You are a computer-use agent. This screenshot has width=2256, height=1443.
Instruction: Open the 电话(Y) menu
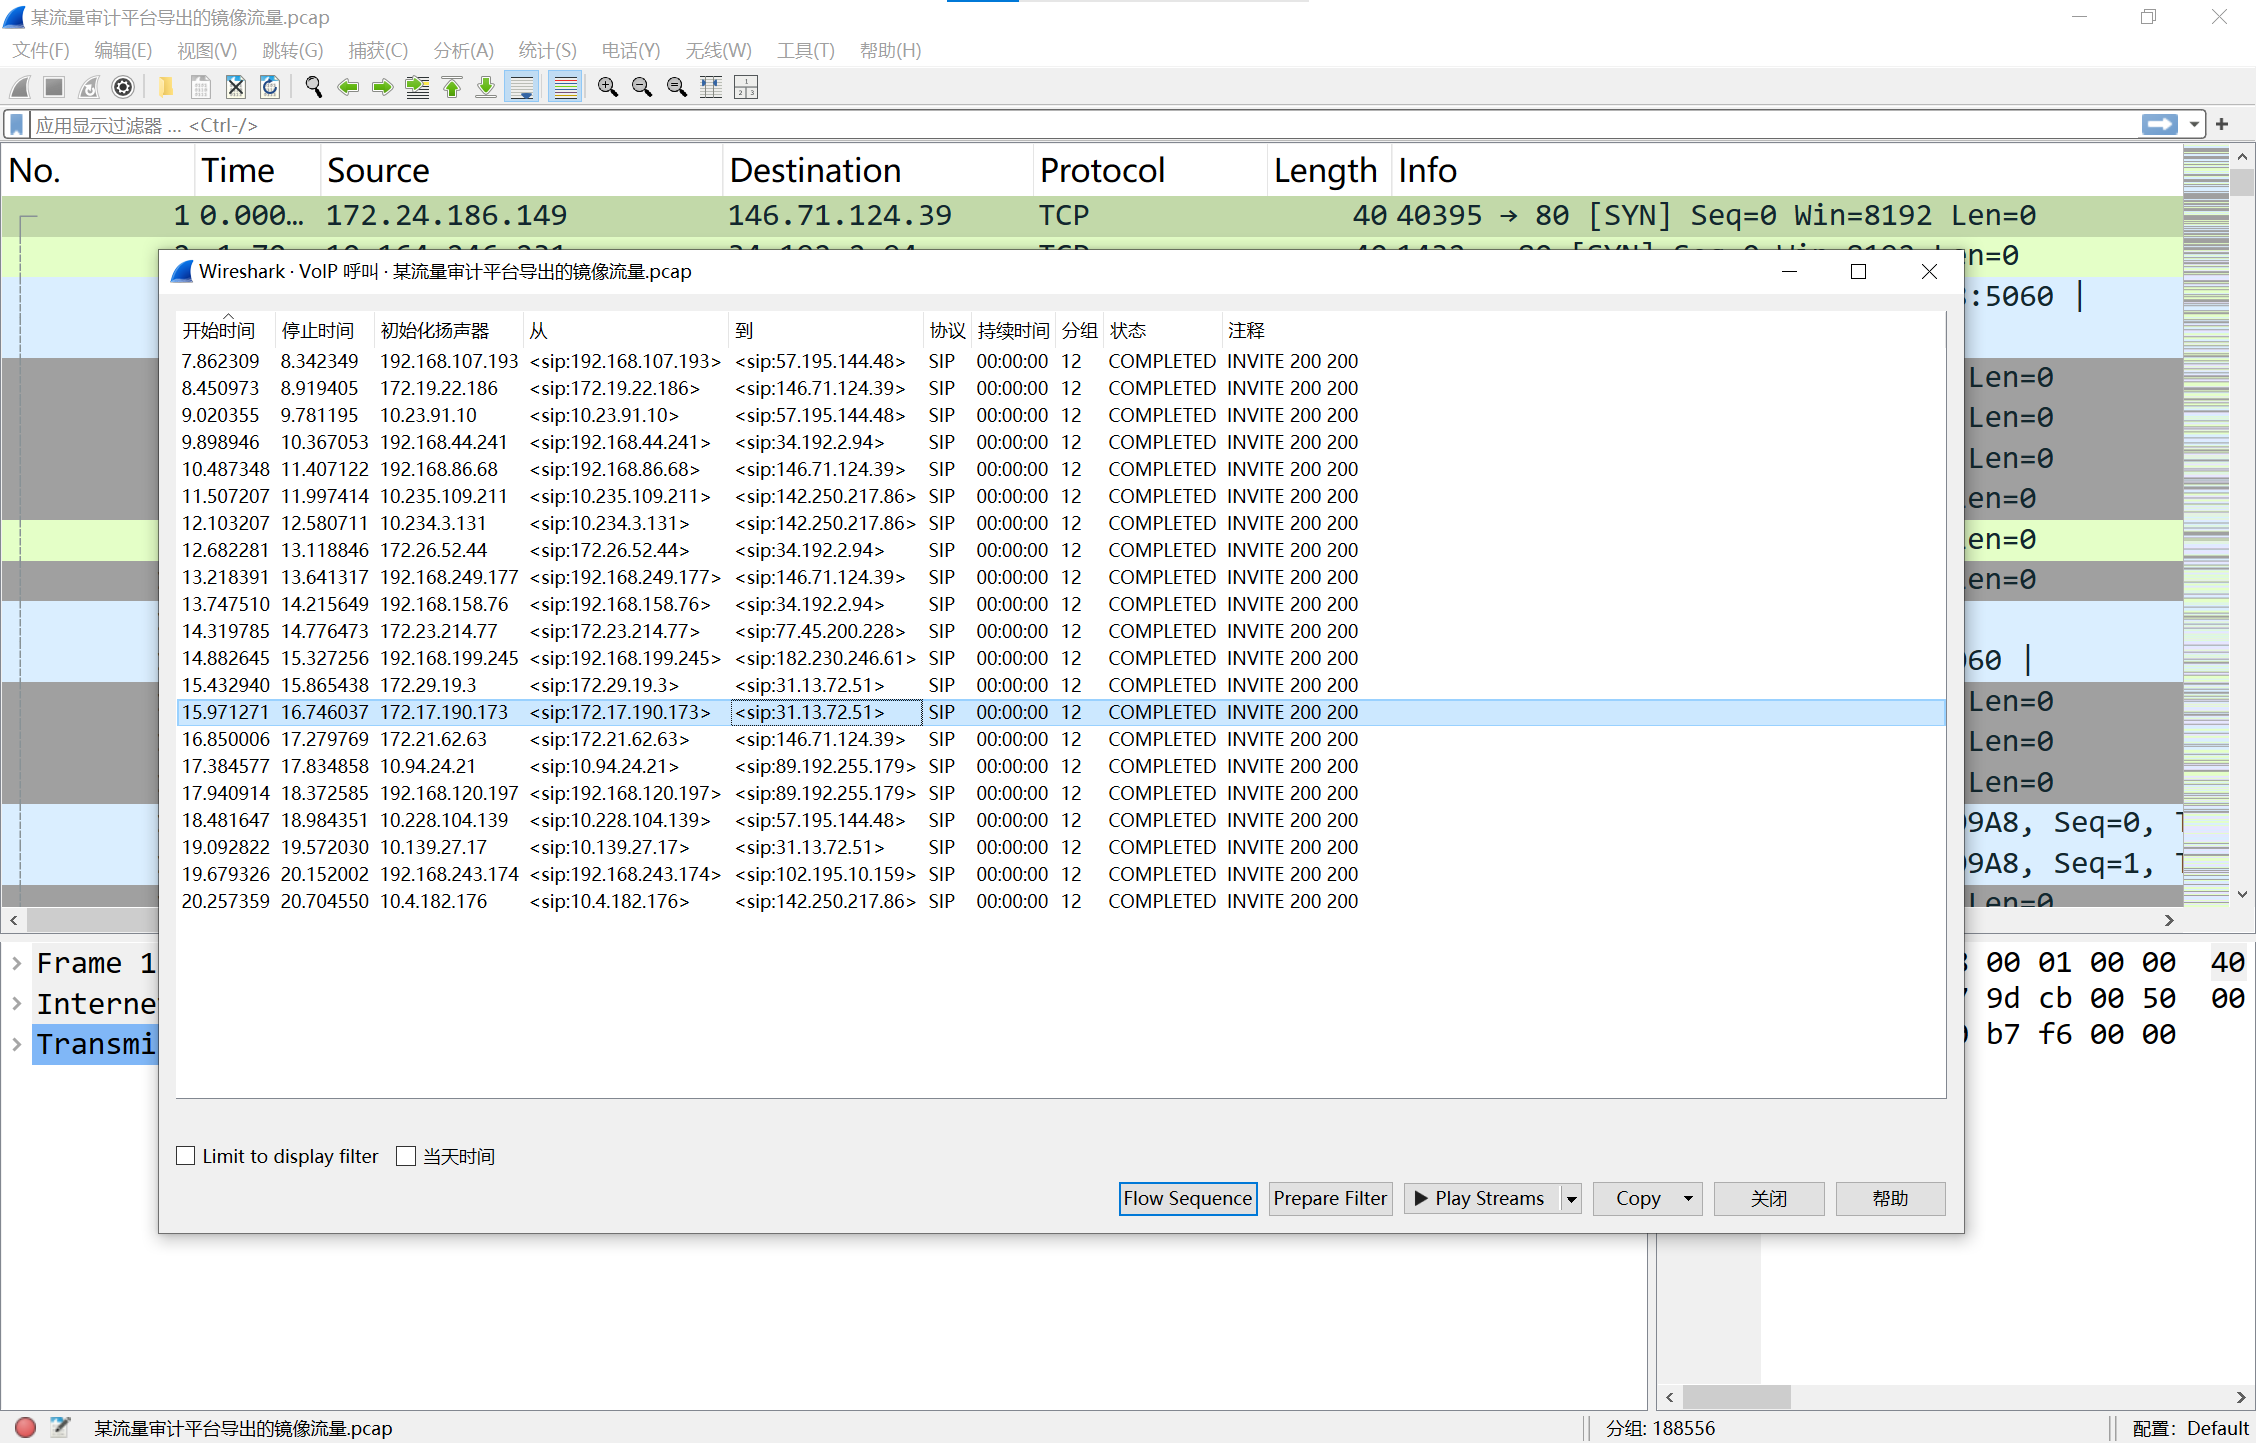[630, 50]
